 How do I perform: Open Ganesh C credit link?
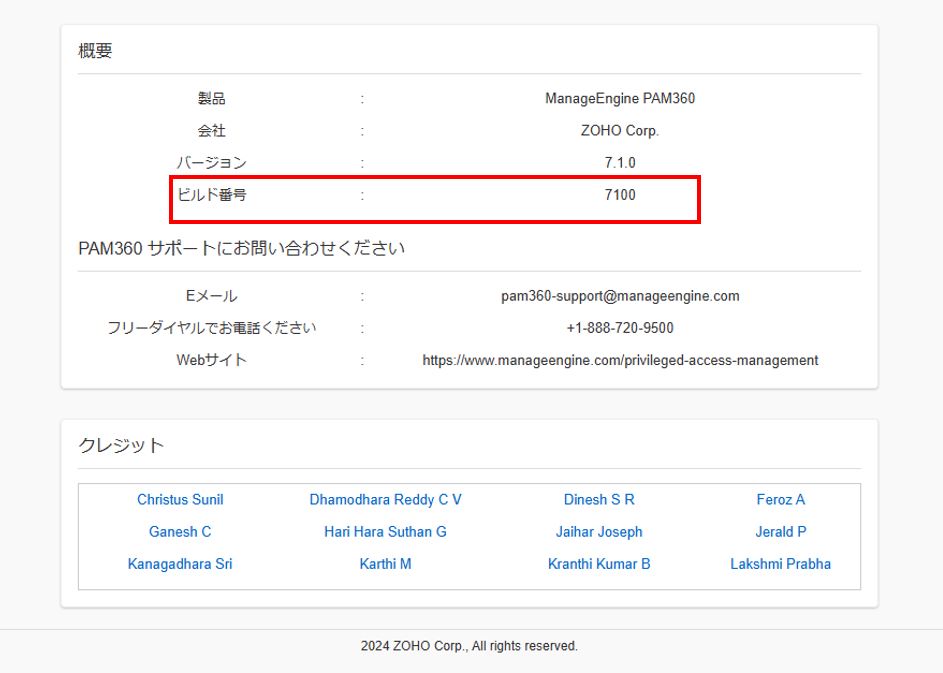point(180,532)
